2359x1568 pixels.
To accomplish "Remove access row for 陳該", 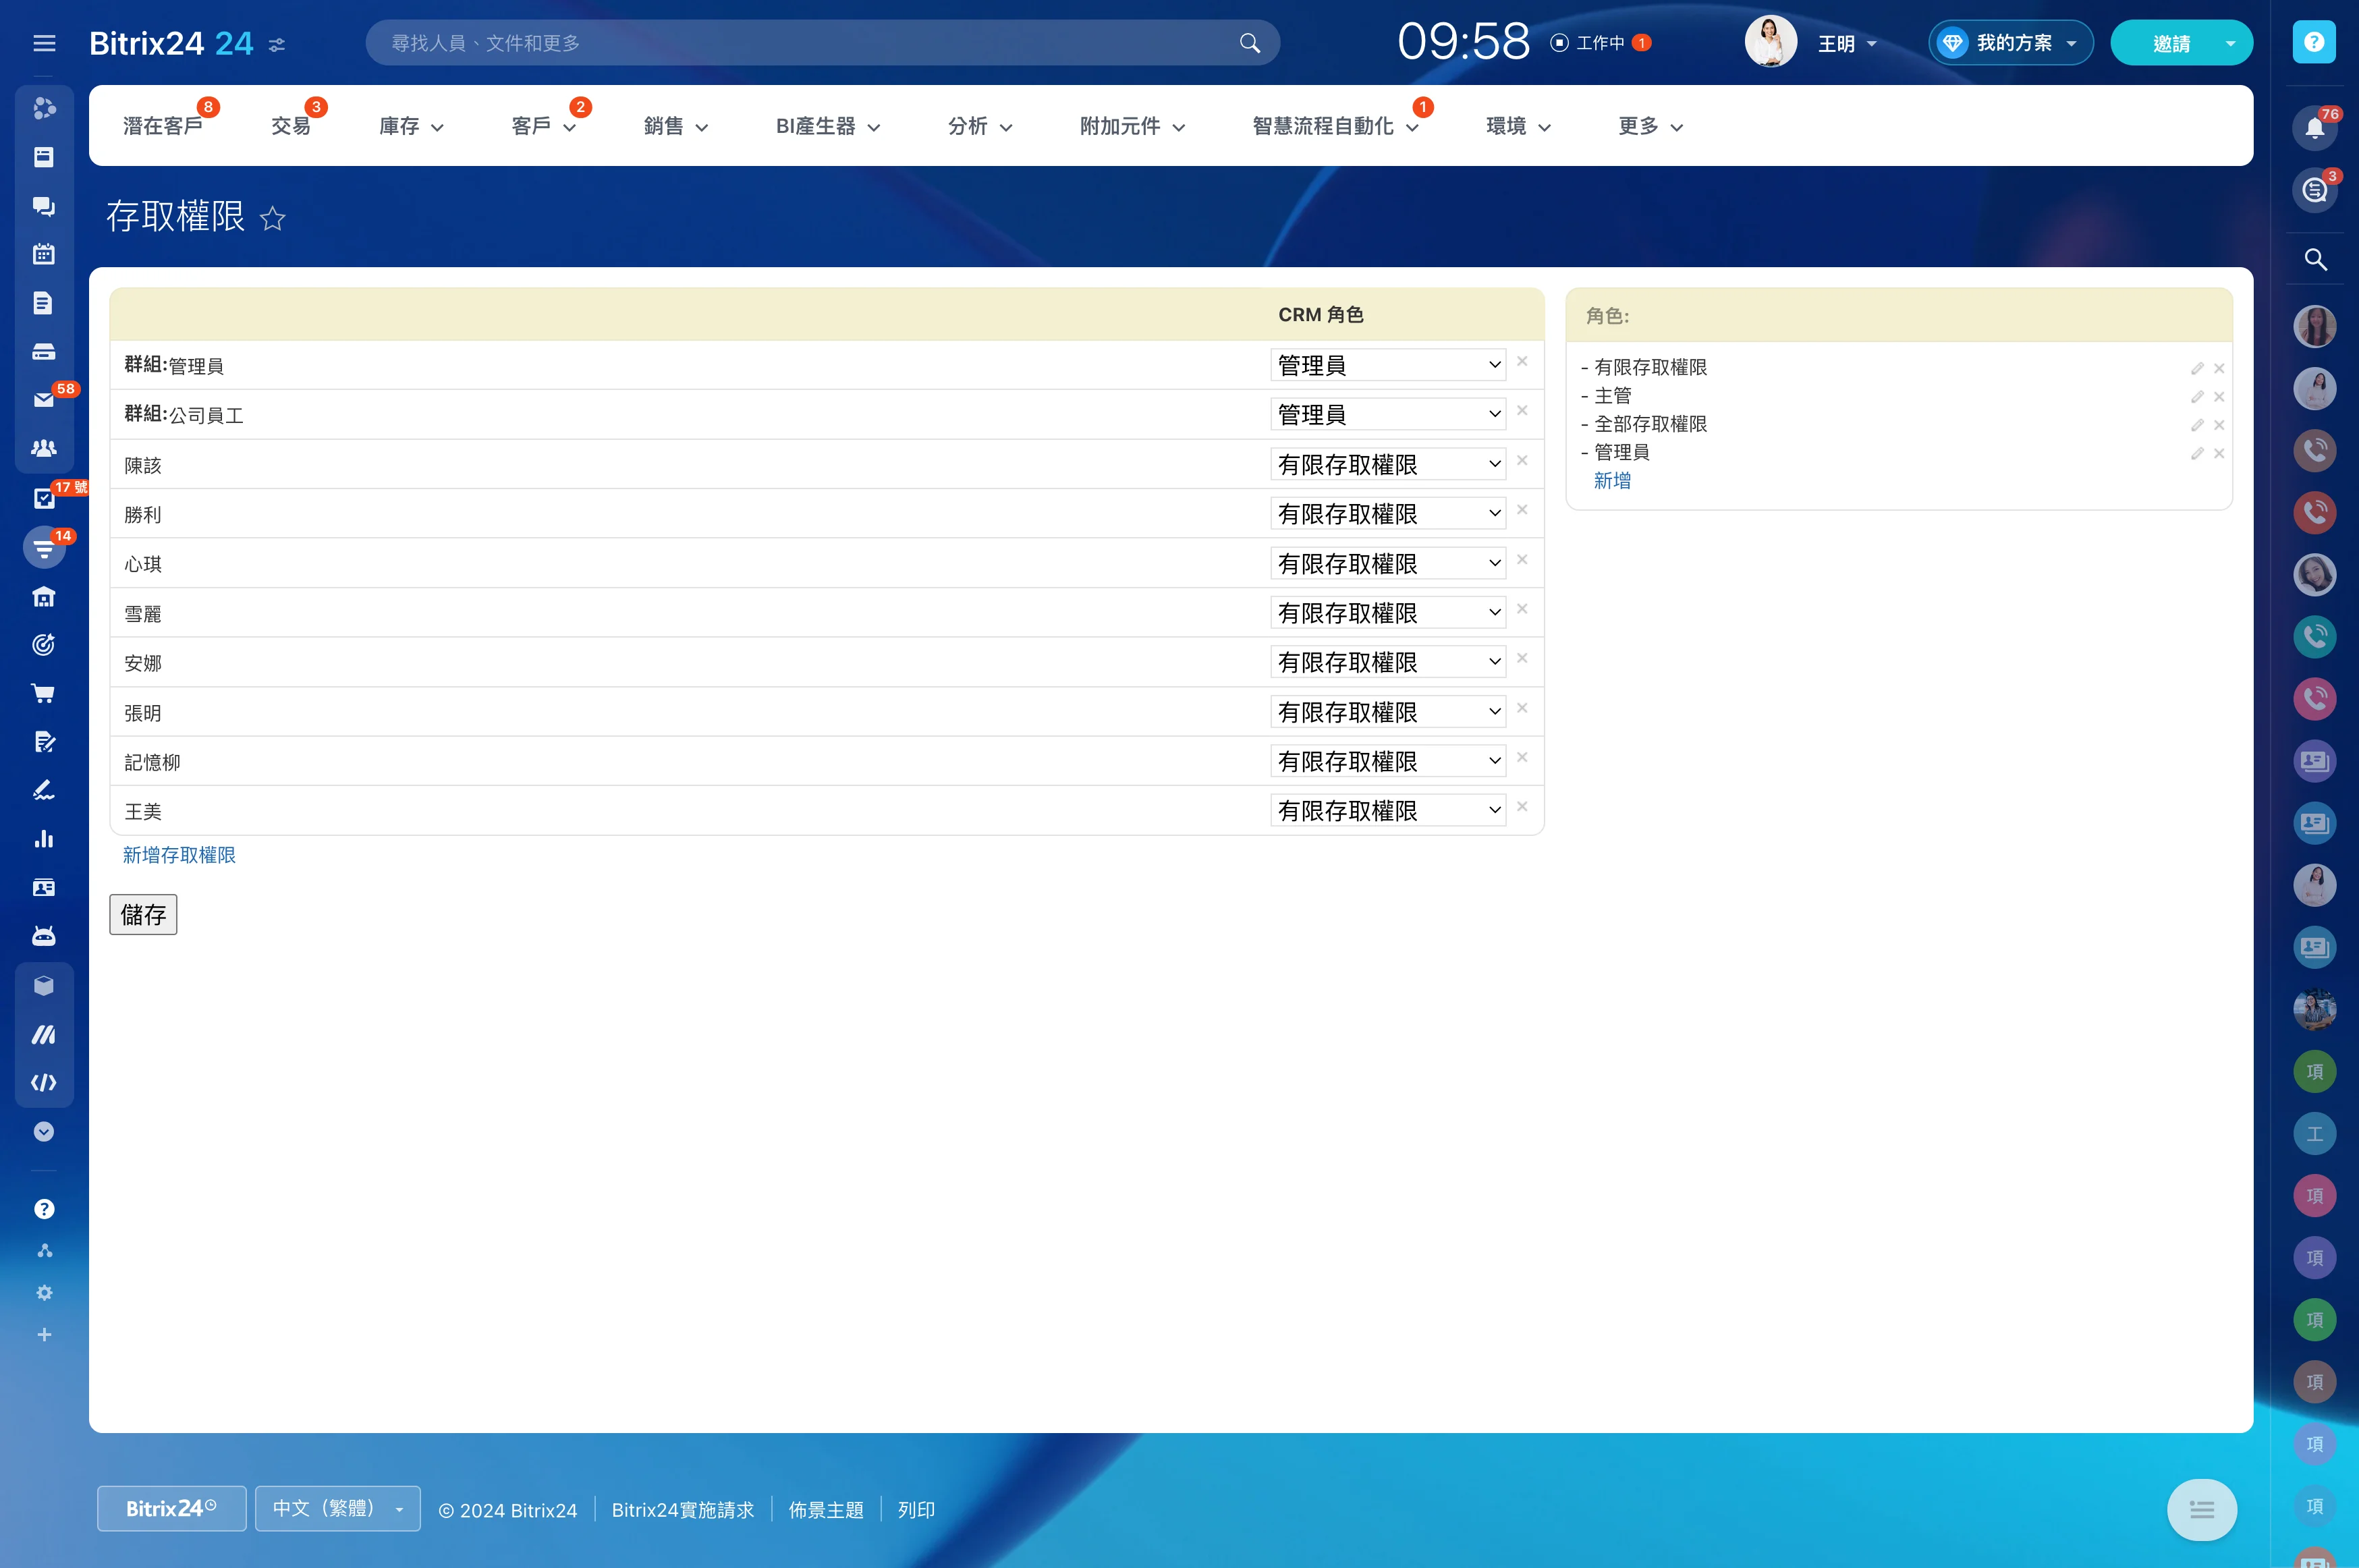I will [1522, 460].
